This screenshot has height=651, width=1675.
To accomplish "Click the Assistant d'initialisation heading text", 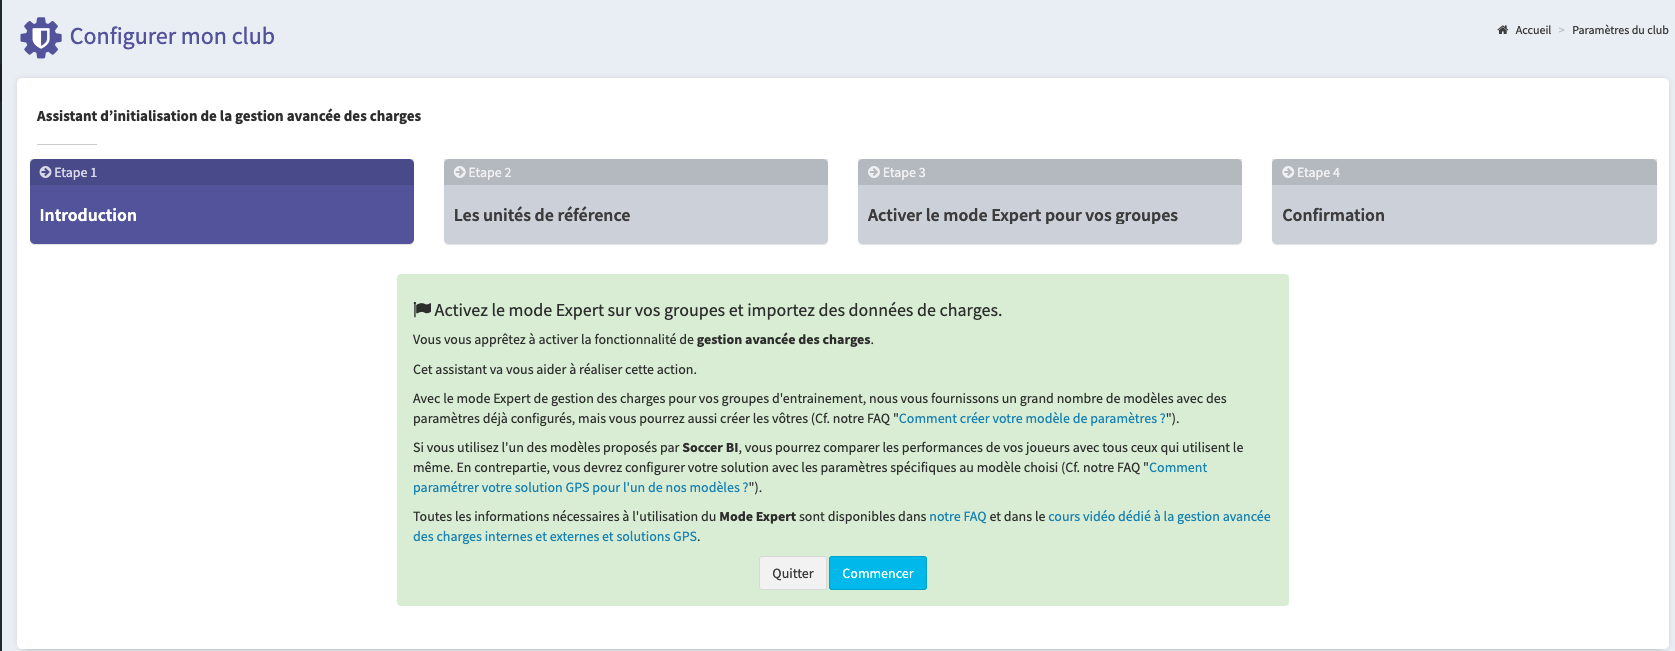I will click(229, 116).
